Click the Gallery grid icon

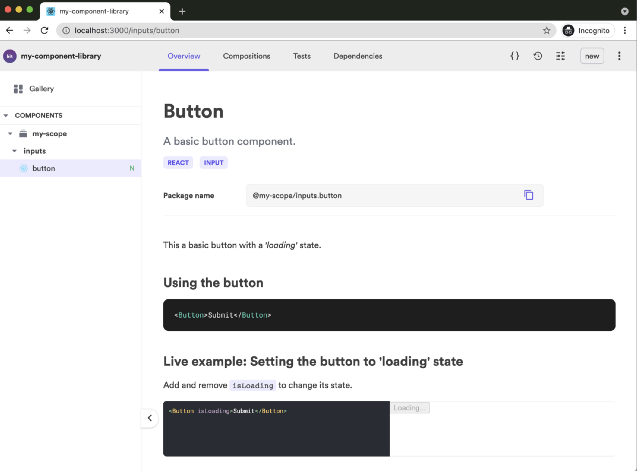point(19,89)
